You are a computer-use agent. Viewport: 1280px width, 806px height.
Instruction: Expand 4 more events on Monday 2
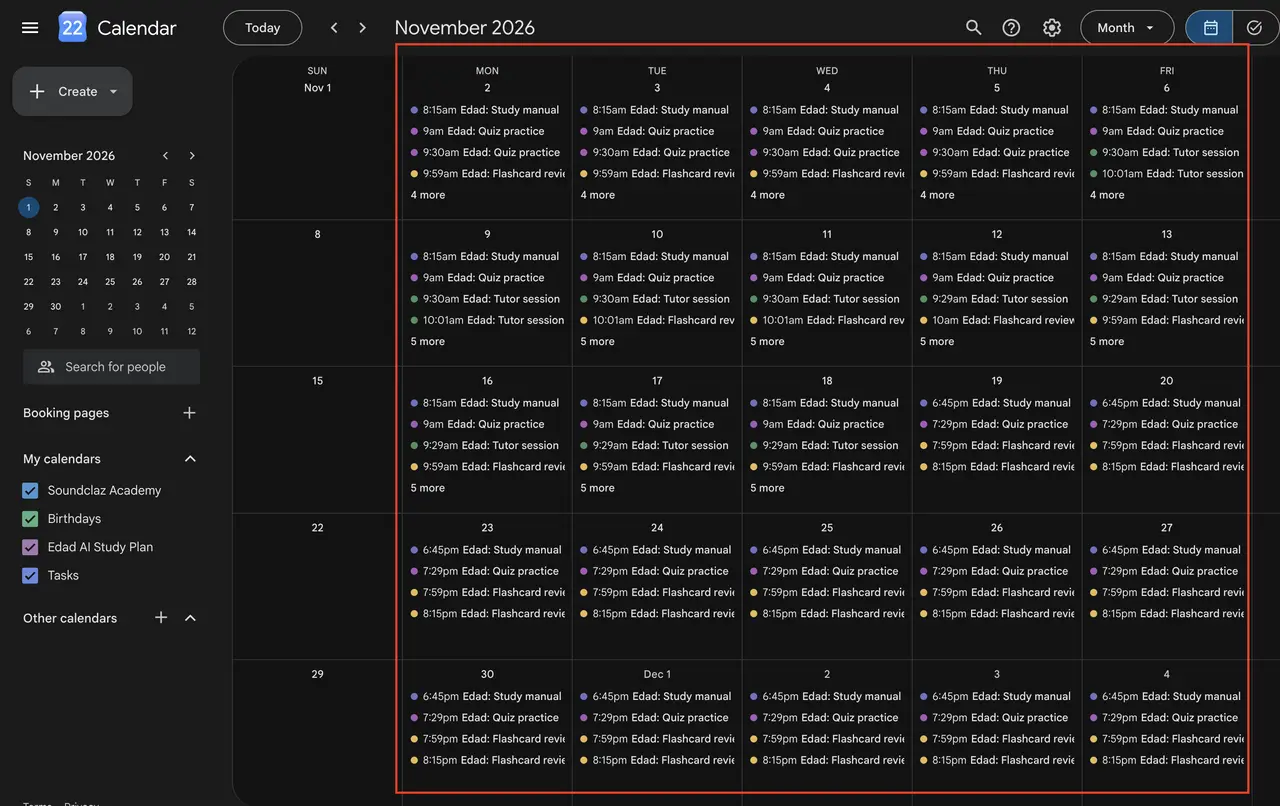[x=428, y=195]
